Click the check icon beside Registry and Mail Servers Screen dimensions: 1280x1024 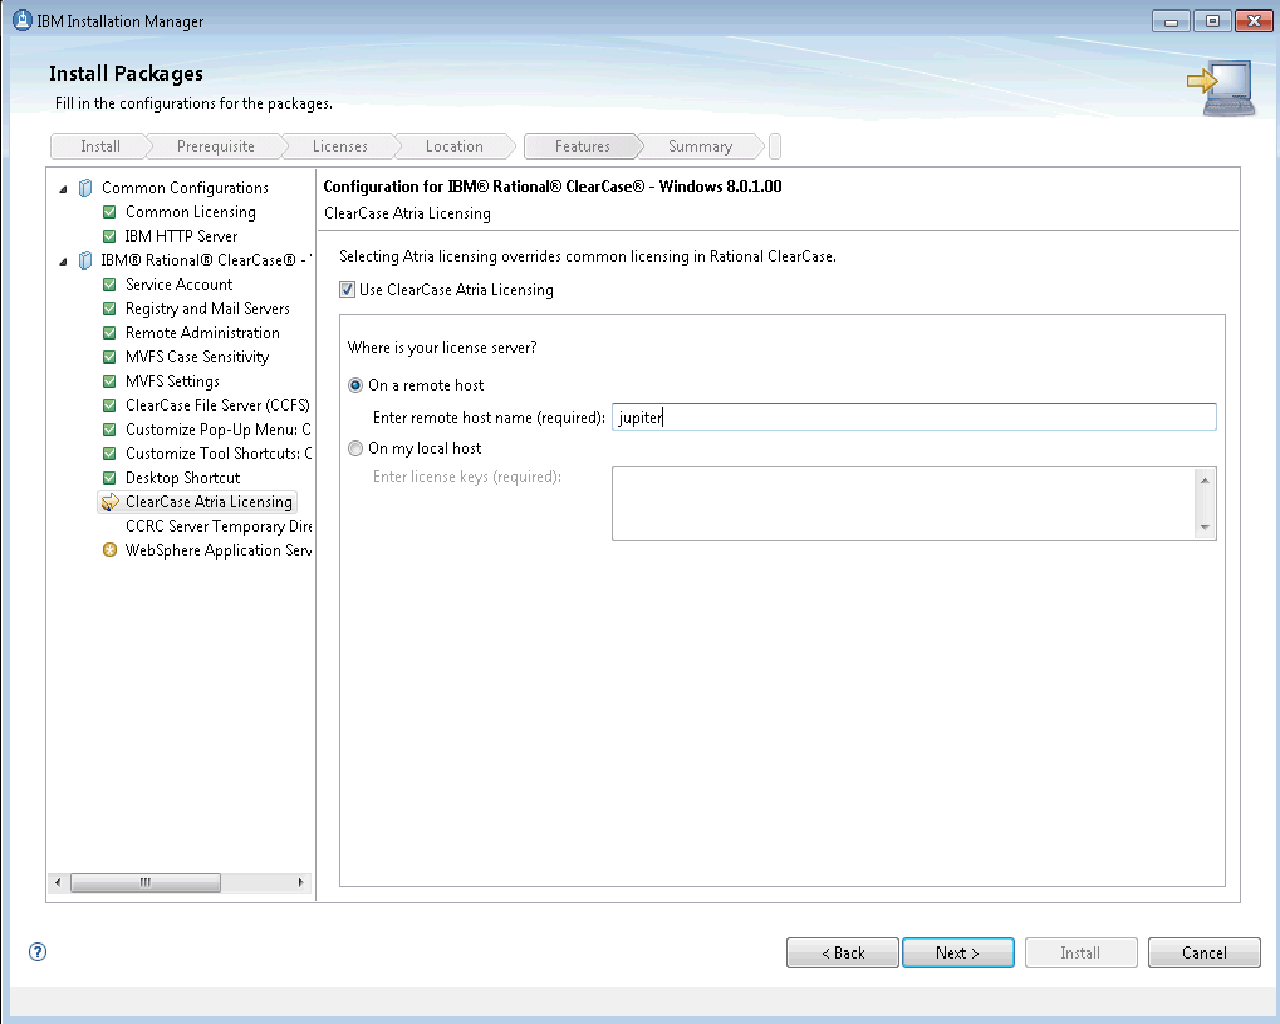(x=110, y=309)
